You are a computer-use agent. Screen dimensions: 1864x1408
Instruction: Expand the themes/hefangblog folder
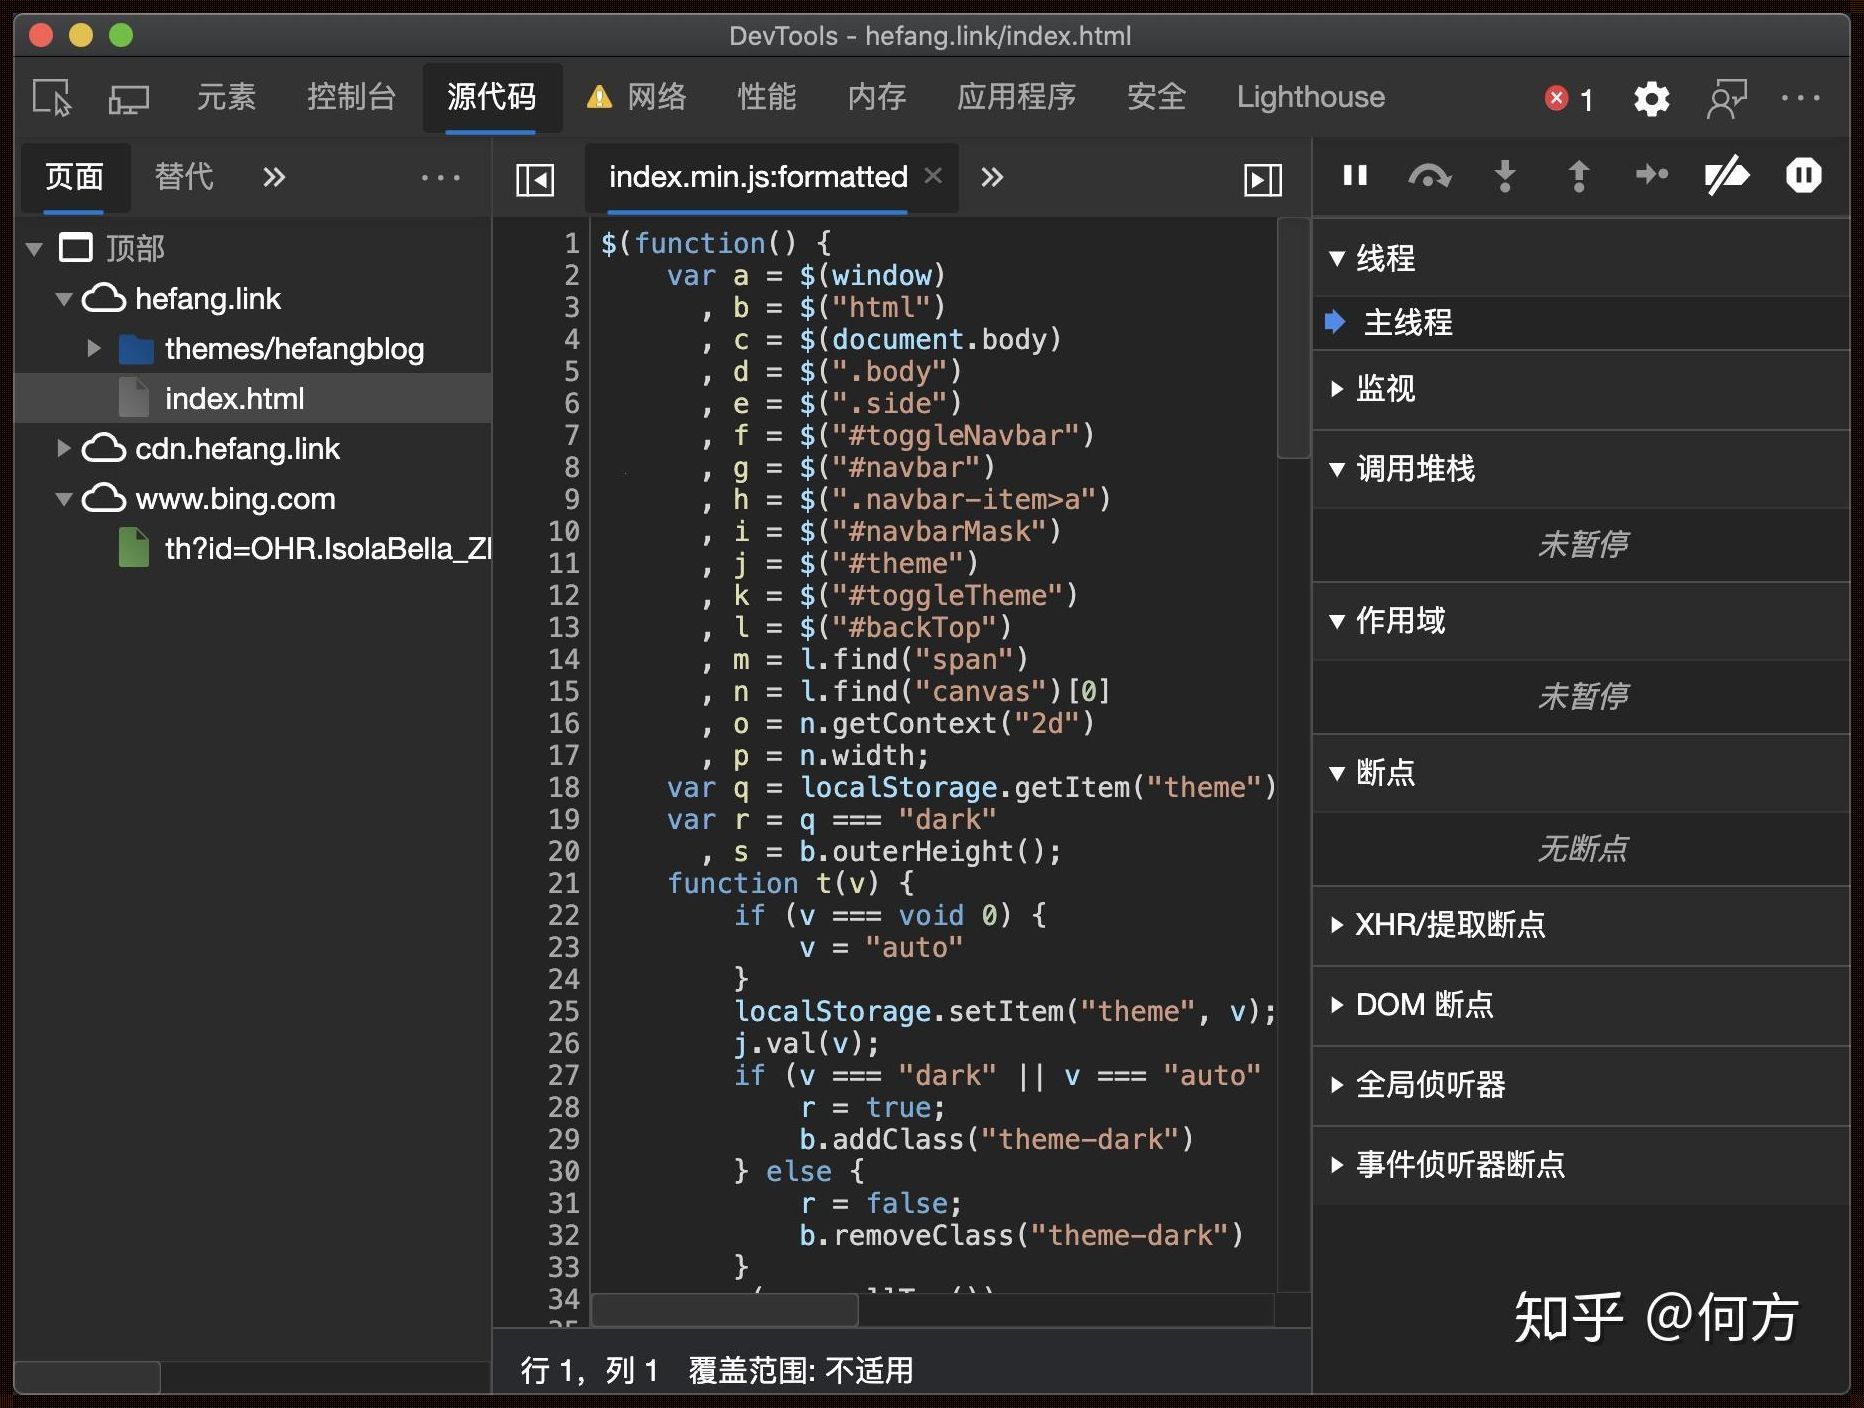[x=94, y=348]
